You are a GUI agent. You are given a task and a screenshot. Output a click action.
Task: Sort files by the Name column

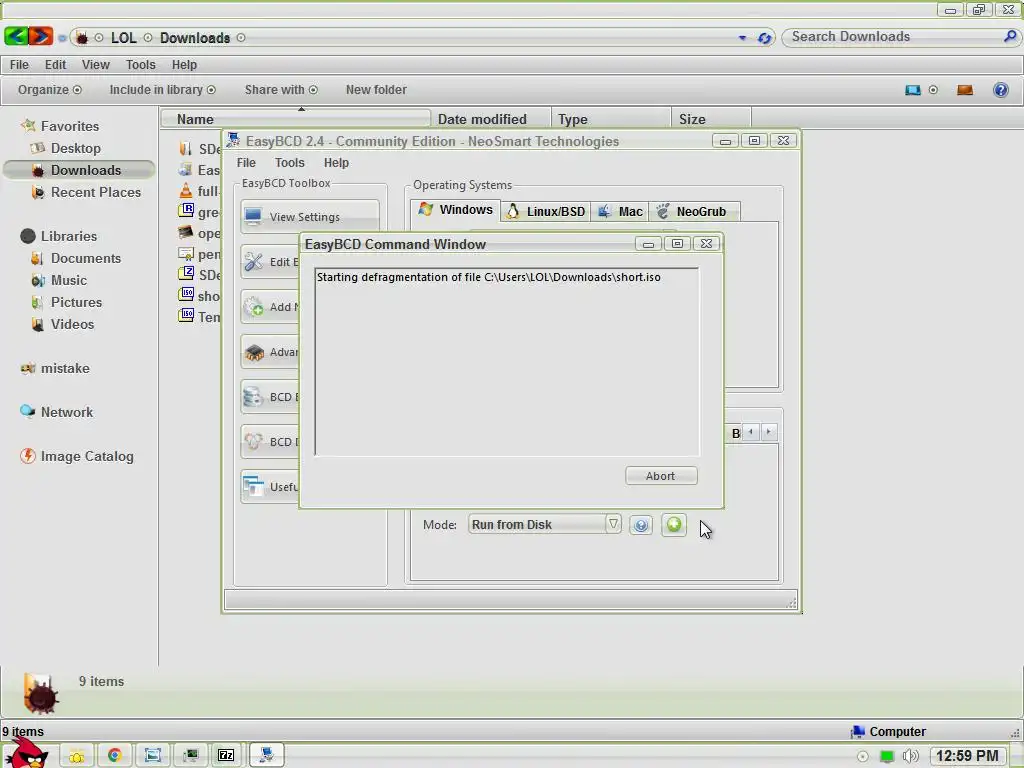(295, 119)
